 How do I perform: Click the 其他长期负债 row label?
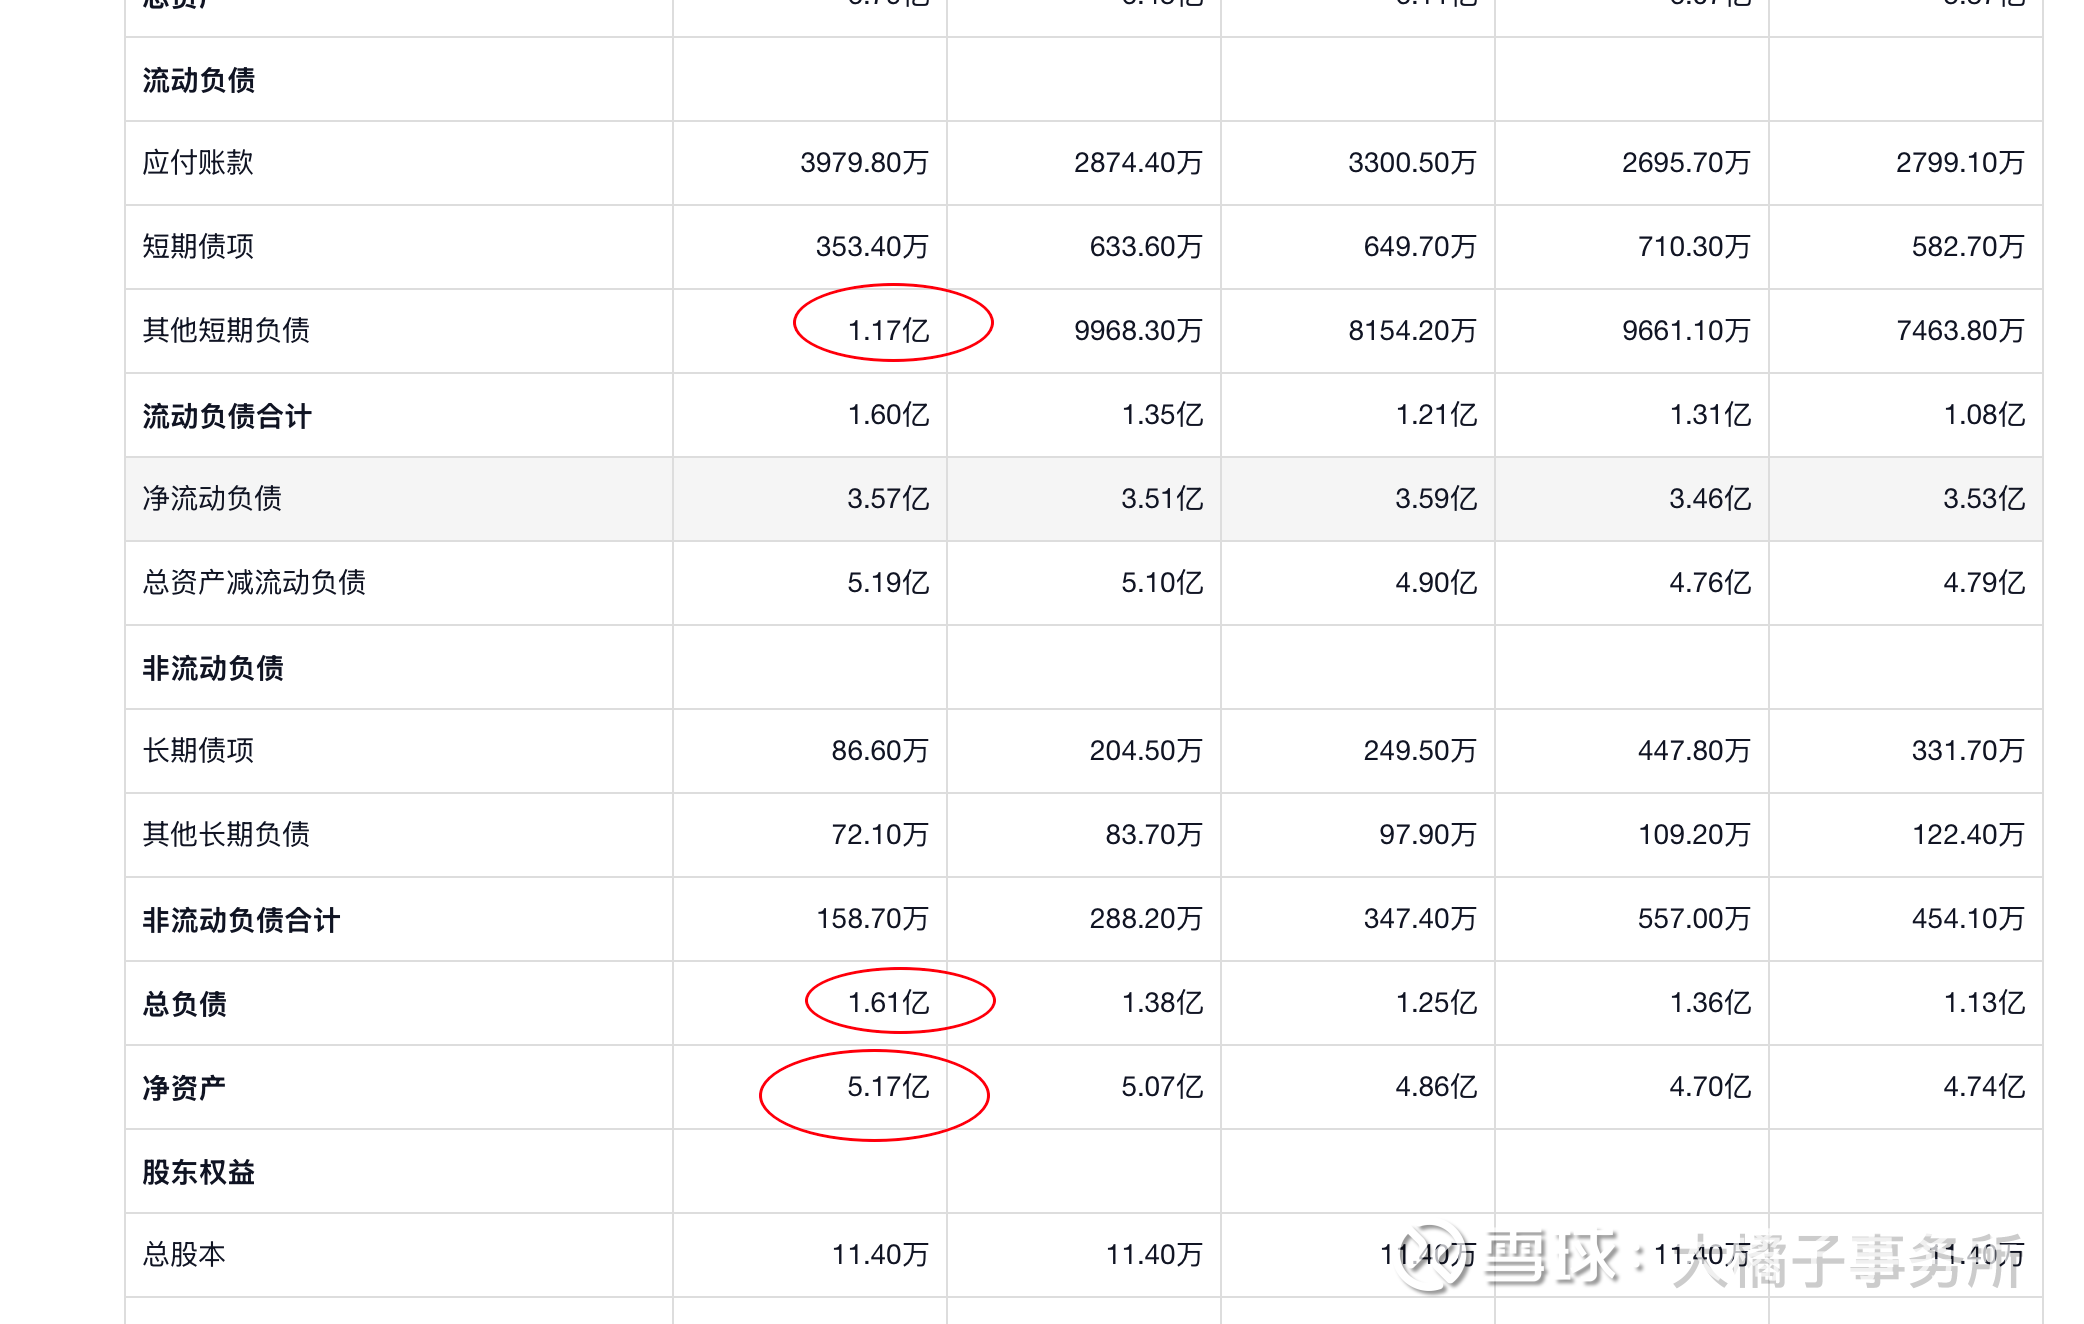[x=226, y=834]
